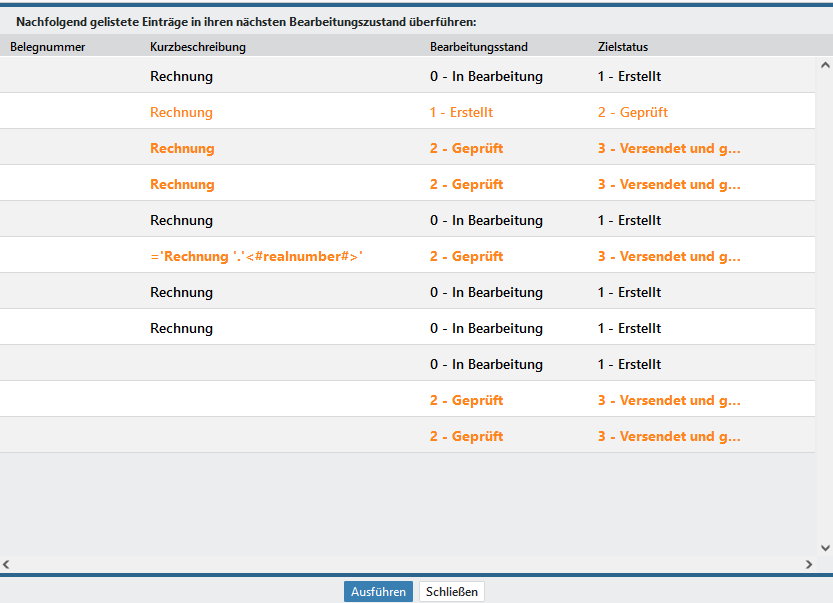Sort by the Kurzbeschreibung column header

pyautogui.click(x=198, y=47)
